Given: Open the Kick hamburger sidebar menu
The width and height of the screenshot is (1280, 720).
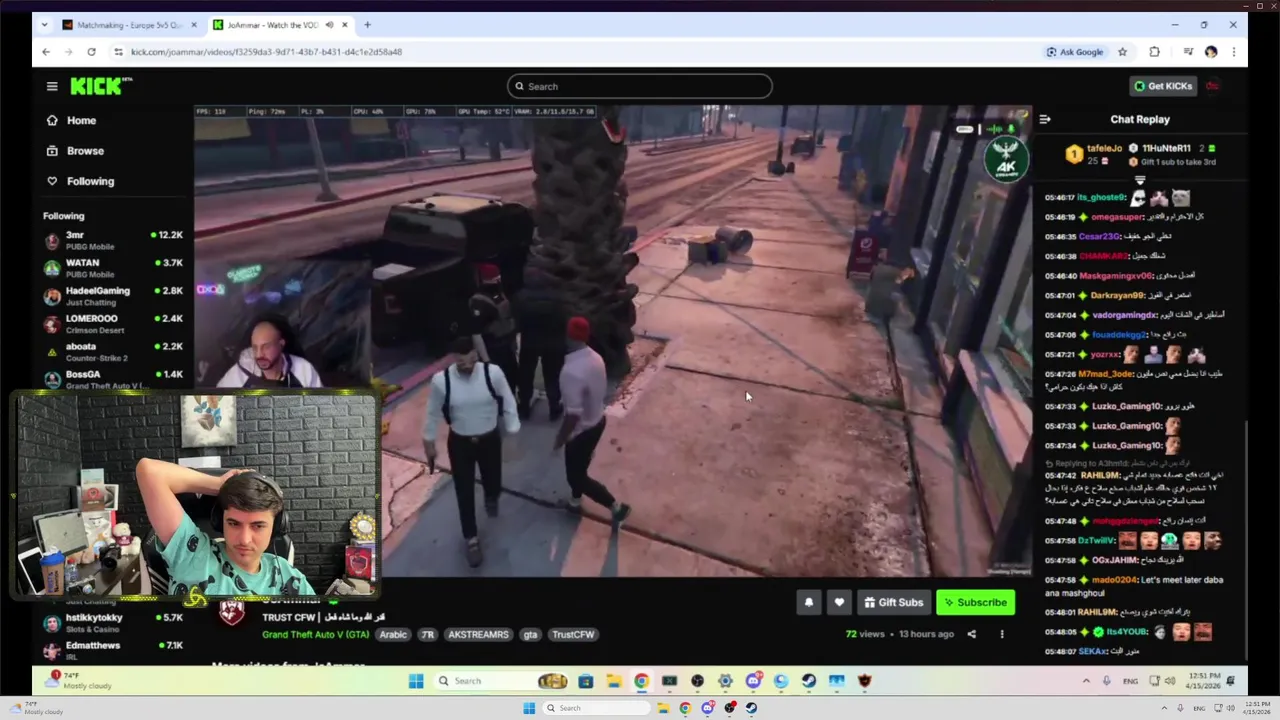Looking at the screenshot, I should [52, 86].
